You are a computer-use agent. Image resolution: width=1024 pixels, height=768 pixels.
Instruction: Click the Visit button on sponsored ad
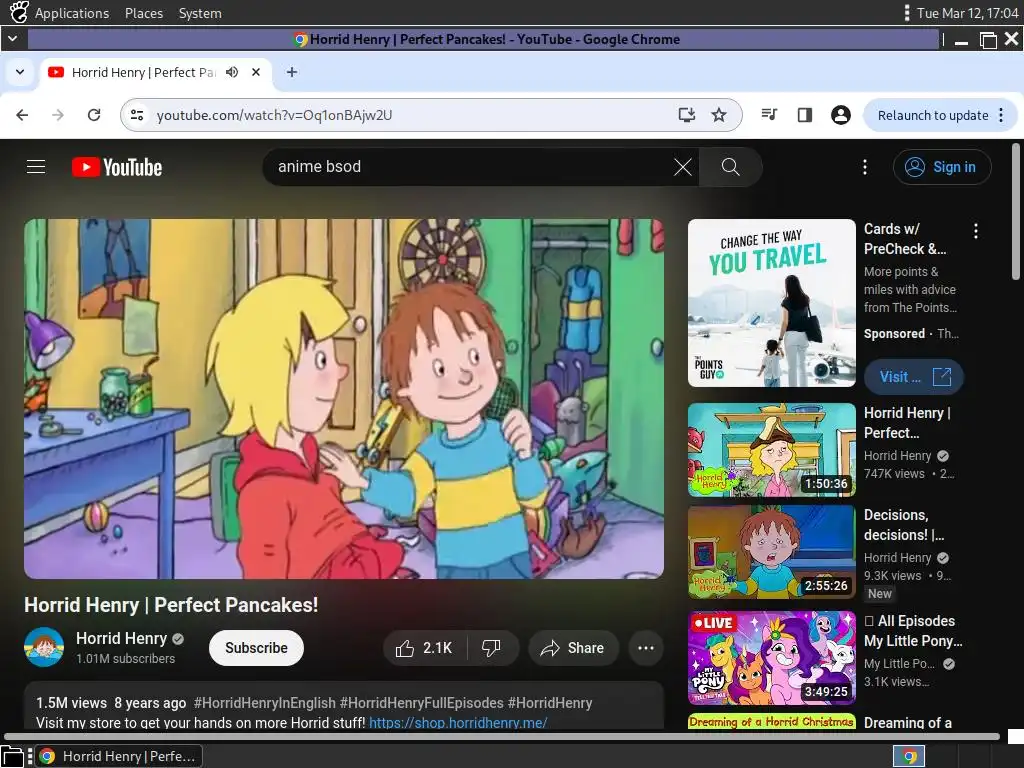[x=914, y=377]
